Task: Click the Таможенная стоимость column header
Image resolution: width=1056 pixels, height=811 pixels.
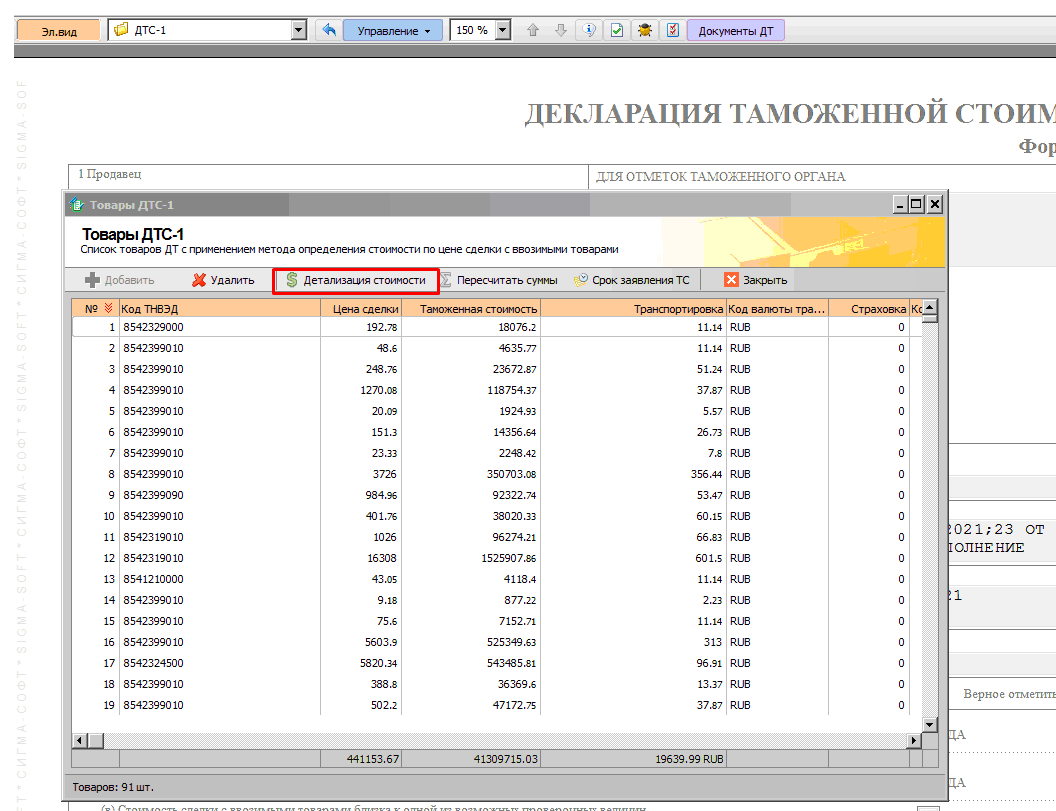Action: [x=471, y=309]
